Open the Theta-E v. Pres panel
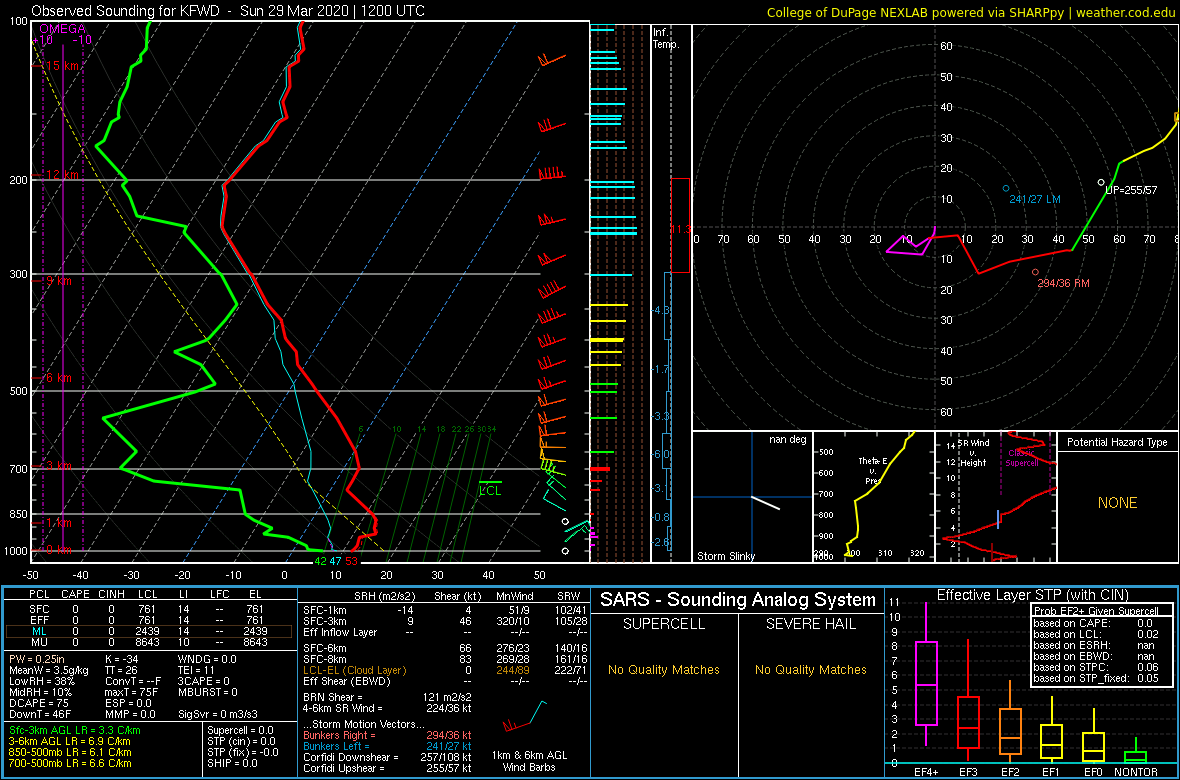 [872, 497]
